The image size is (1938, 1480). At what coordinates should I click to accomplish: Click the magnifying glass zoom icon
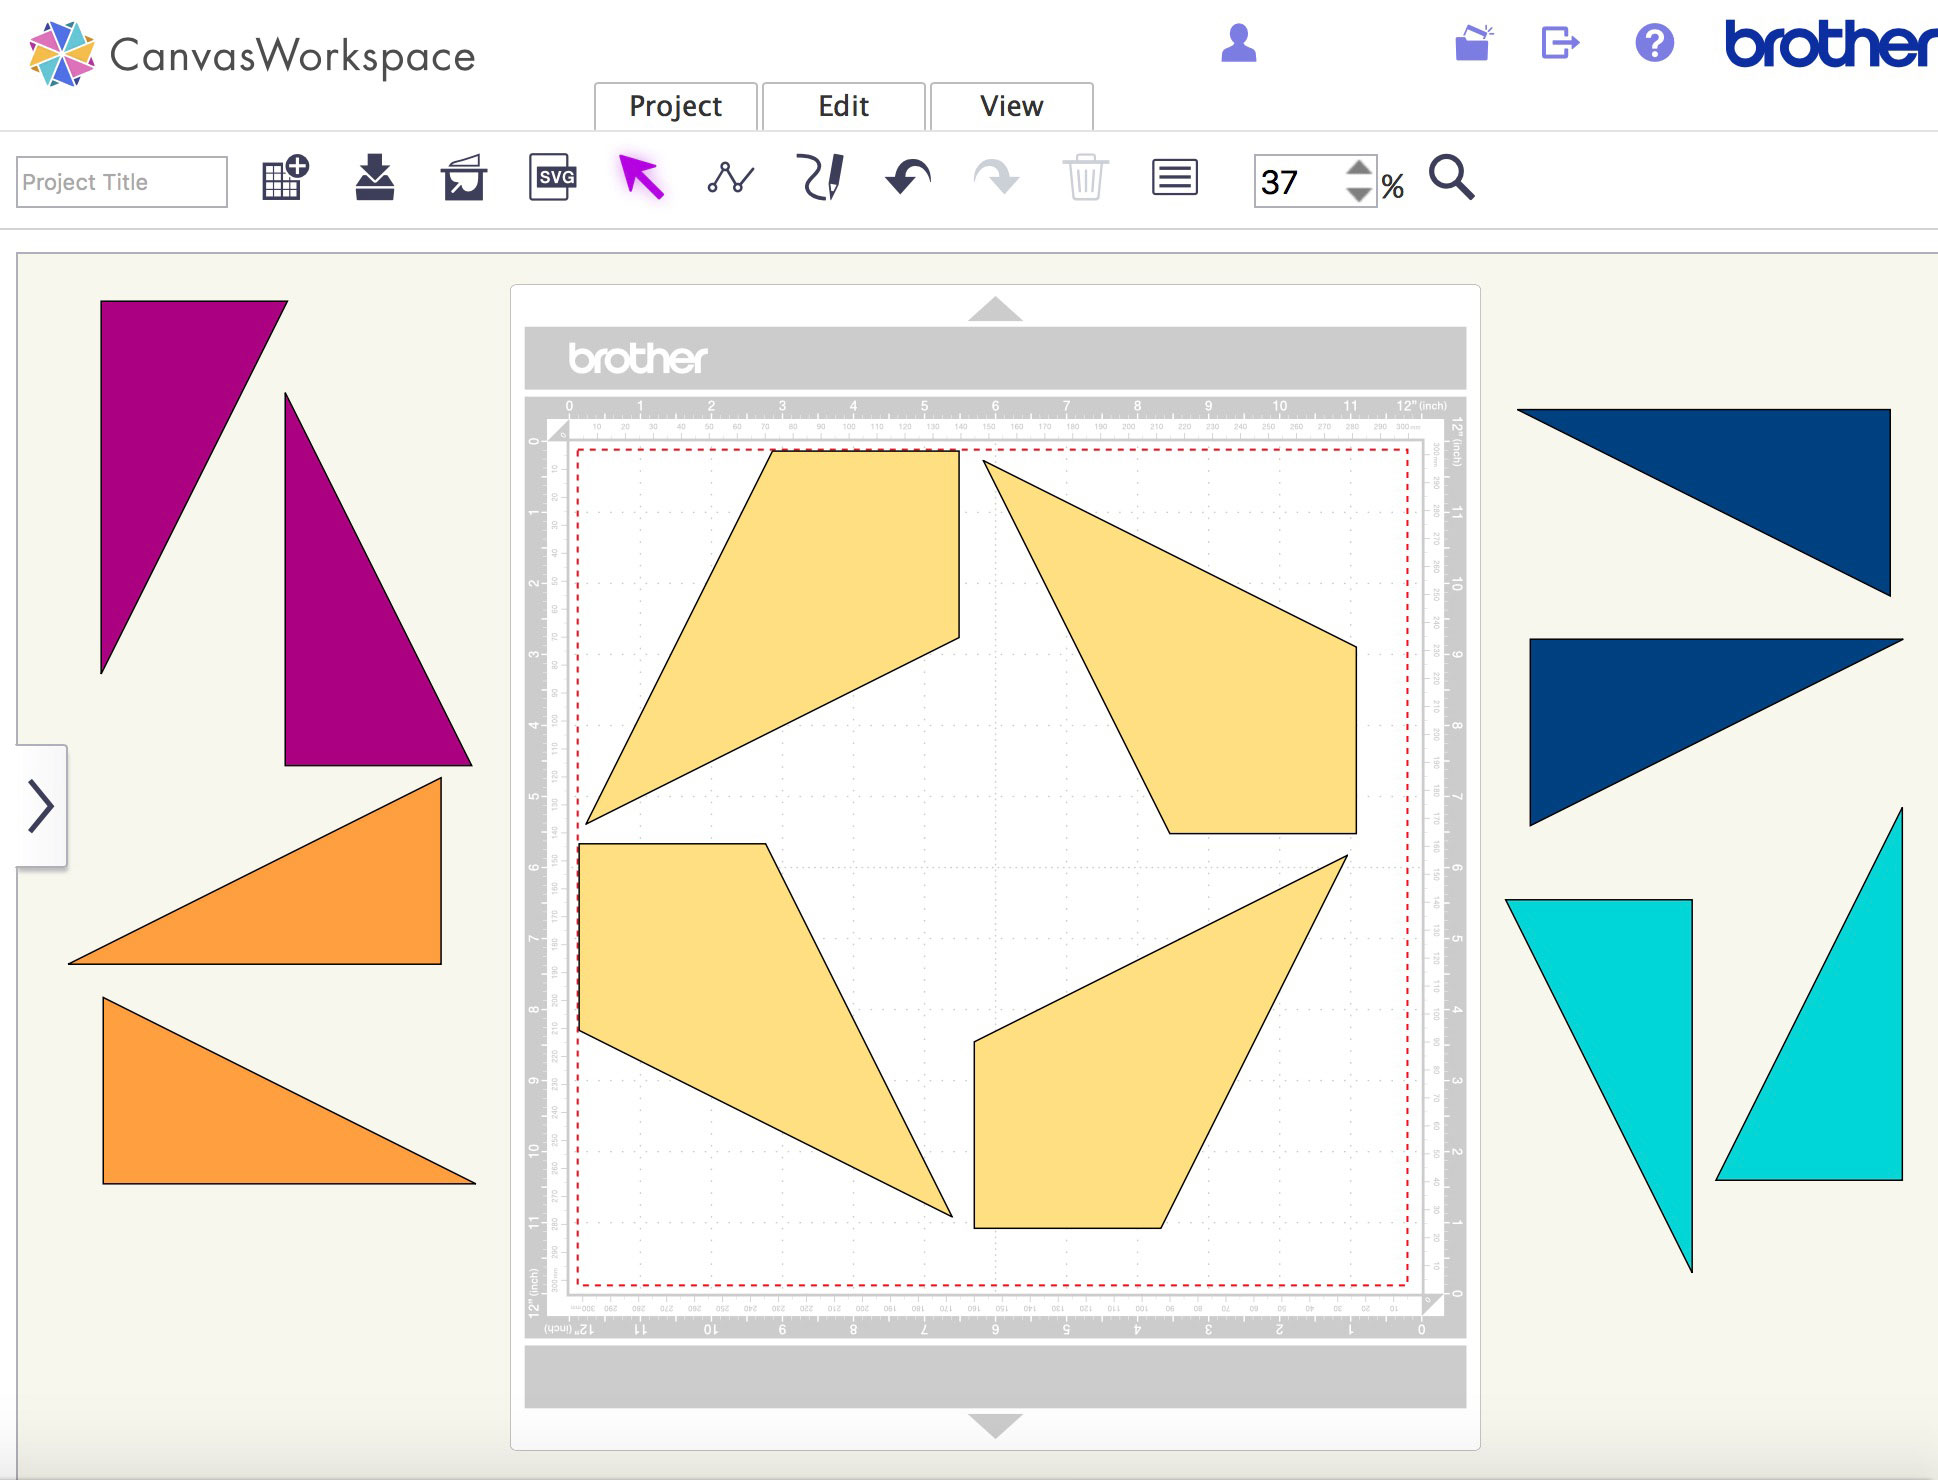click(x=1452, y=178)
